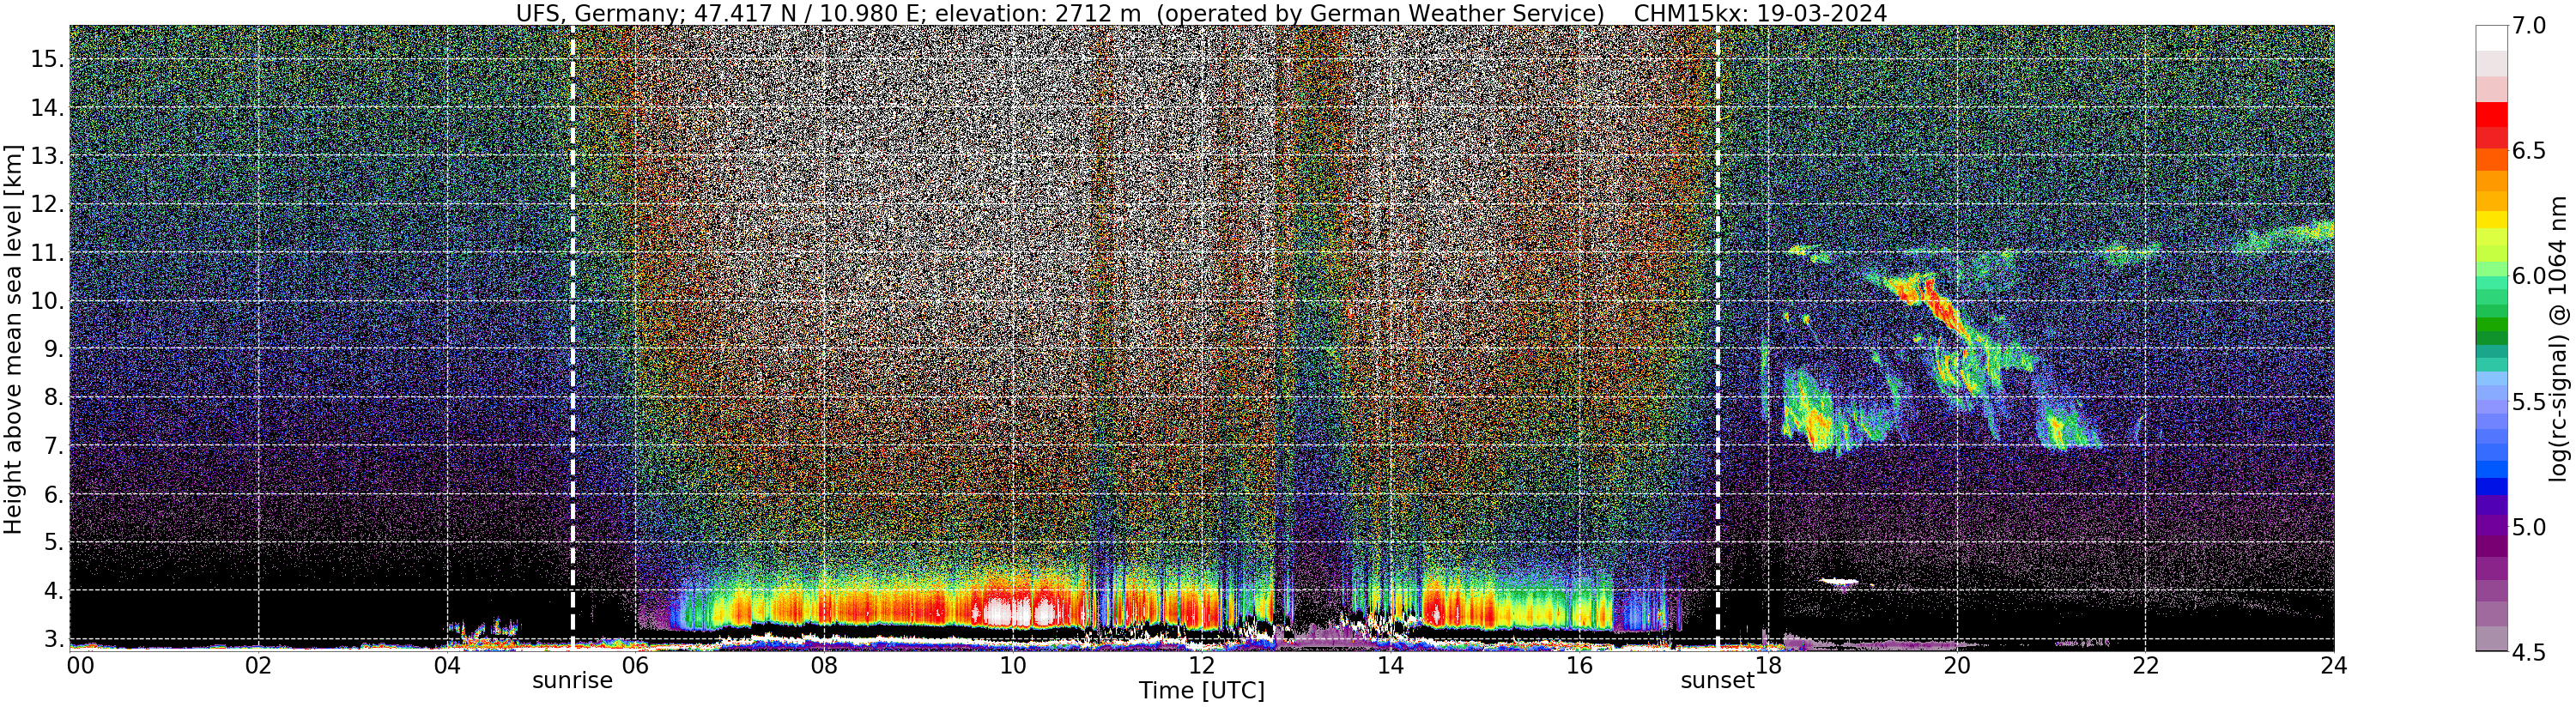Click the sunrise label below the axis

[572, 681]
